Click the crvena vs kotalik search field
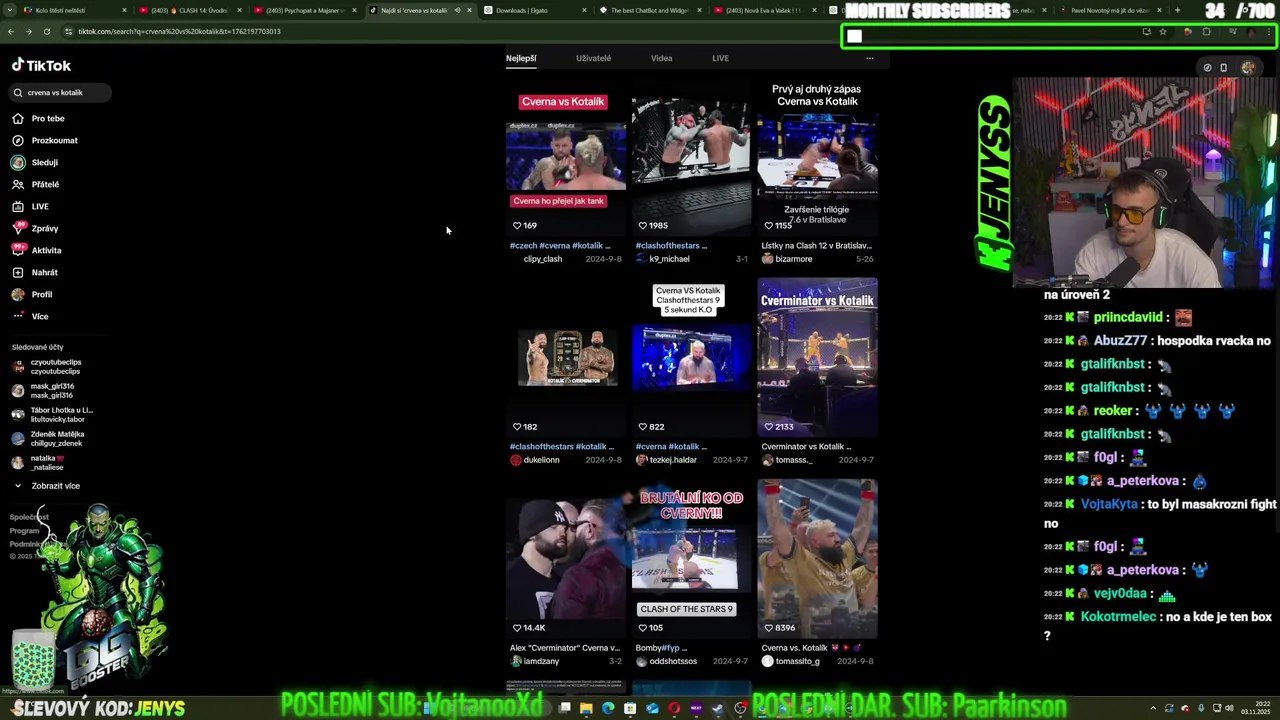Image resolution: width=1280 pixels, height=720 pixels. pyautogui.click(x=62, y=92)
